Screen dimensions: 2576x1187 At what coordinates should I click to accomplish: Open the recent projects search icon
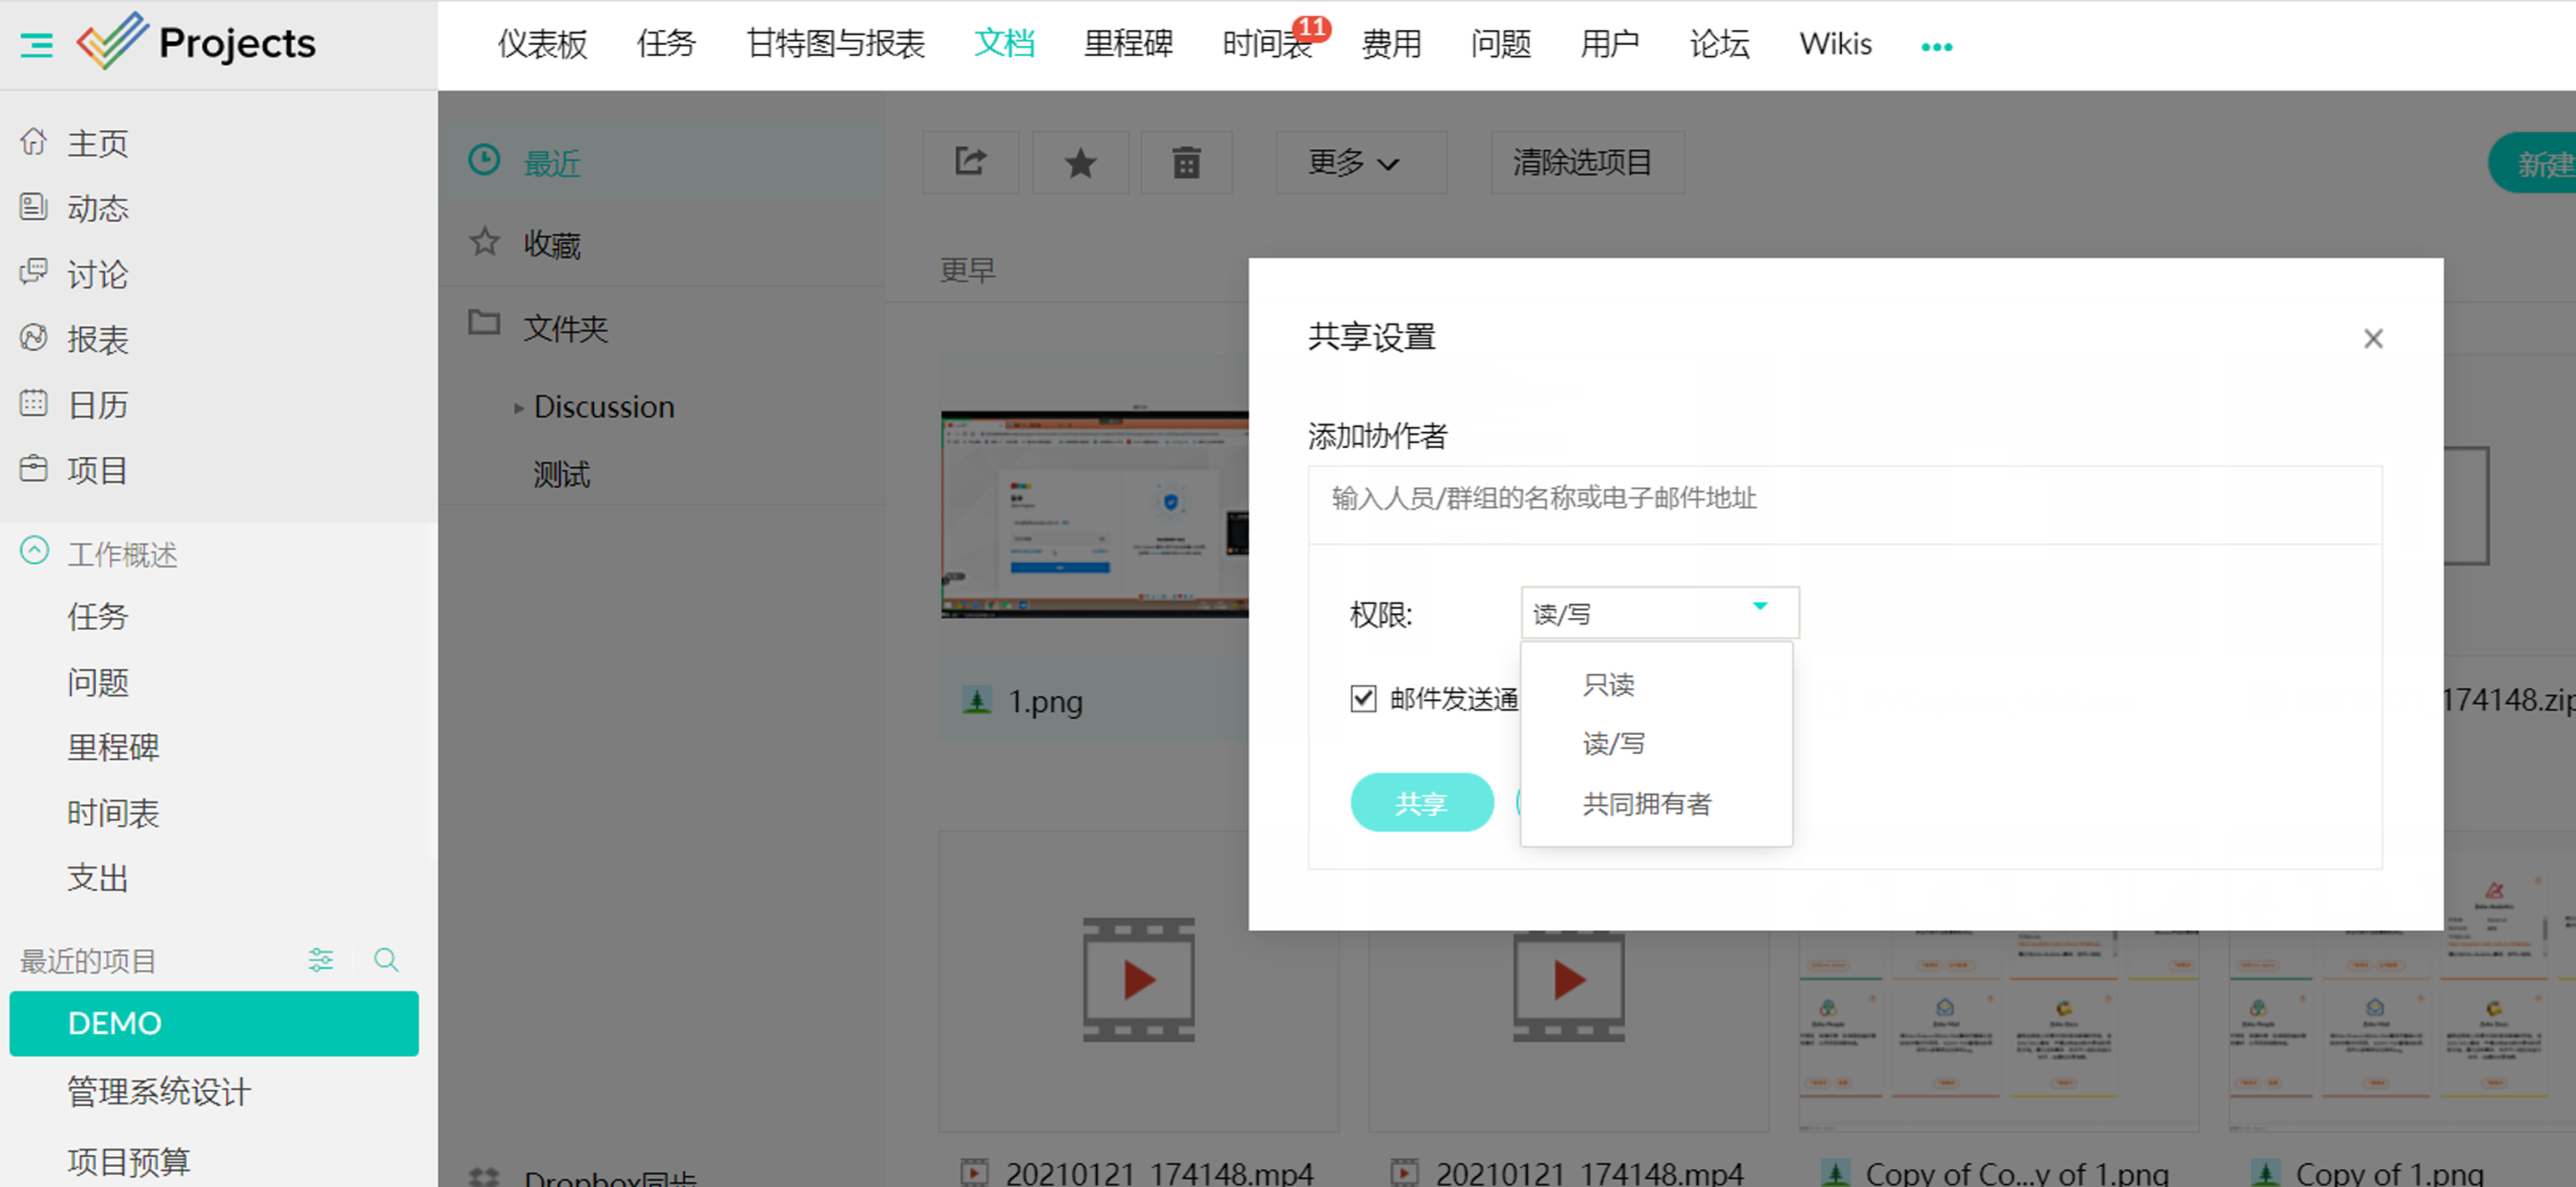(x=386, y=960)
